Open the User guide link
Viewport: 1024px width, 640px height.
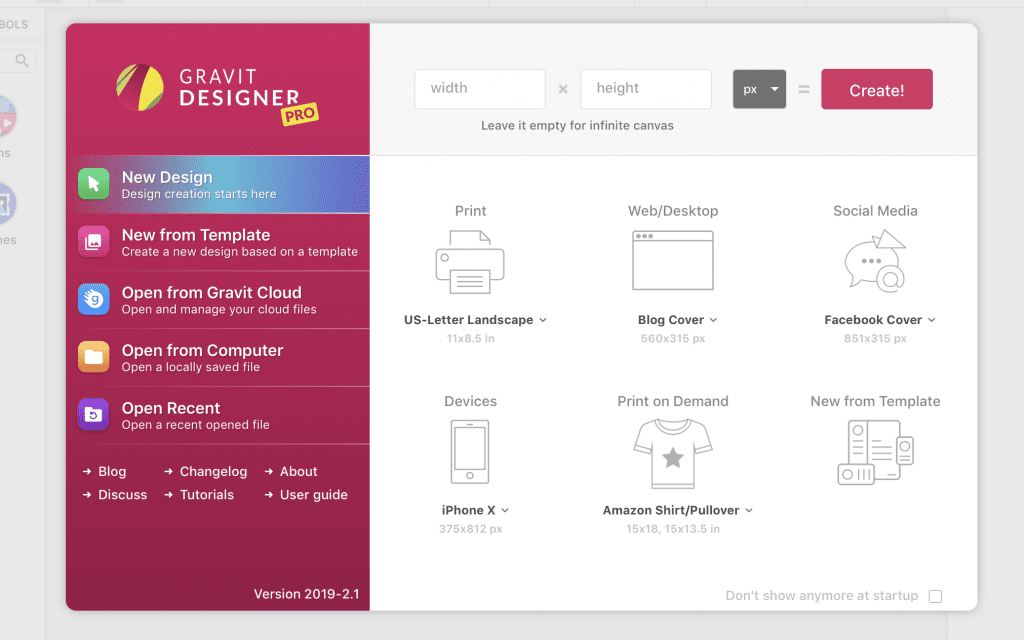pyautogui.click(x=311, y=494)
